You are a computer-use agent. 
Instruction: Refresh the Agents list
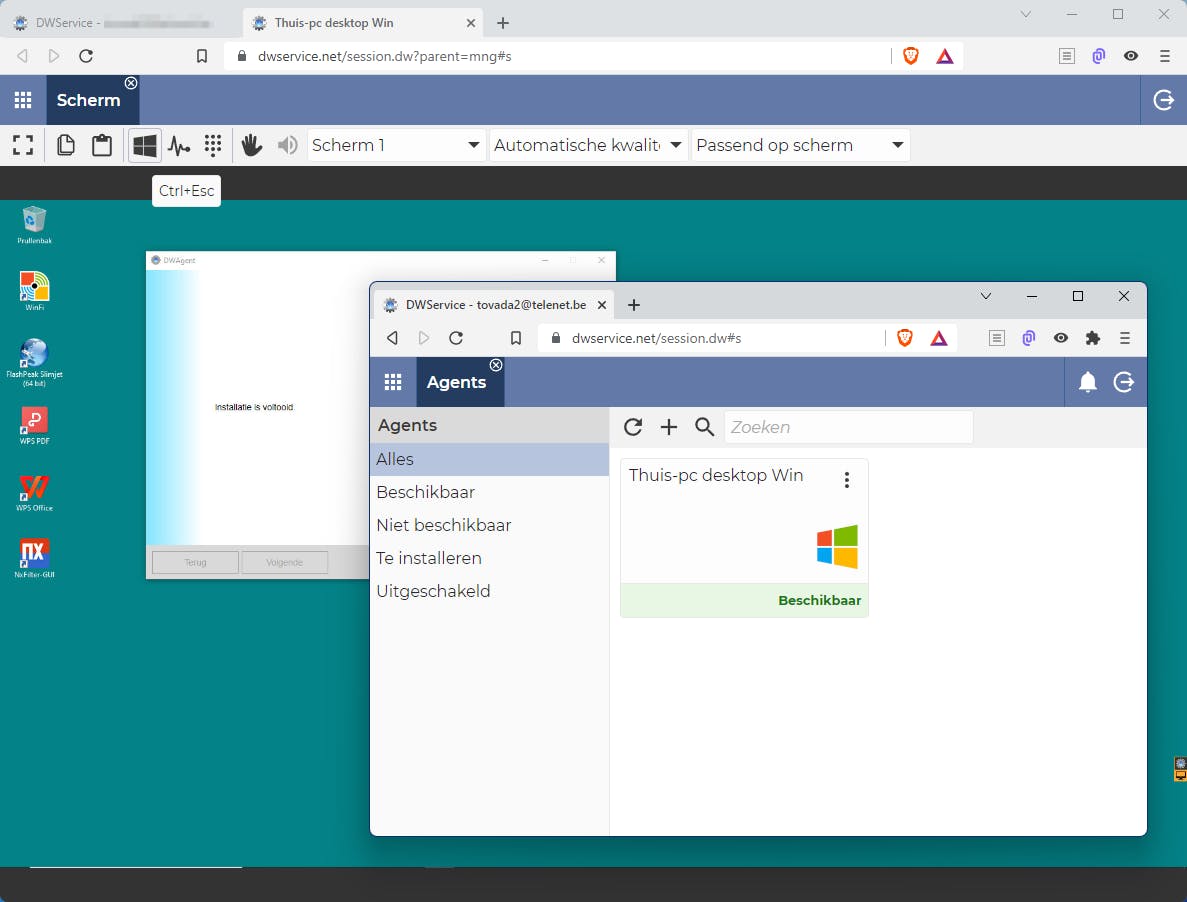[x=633, y=428]
